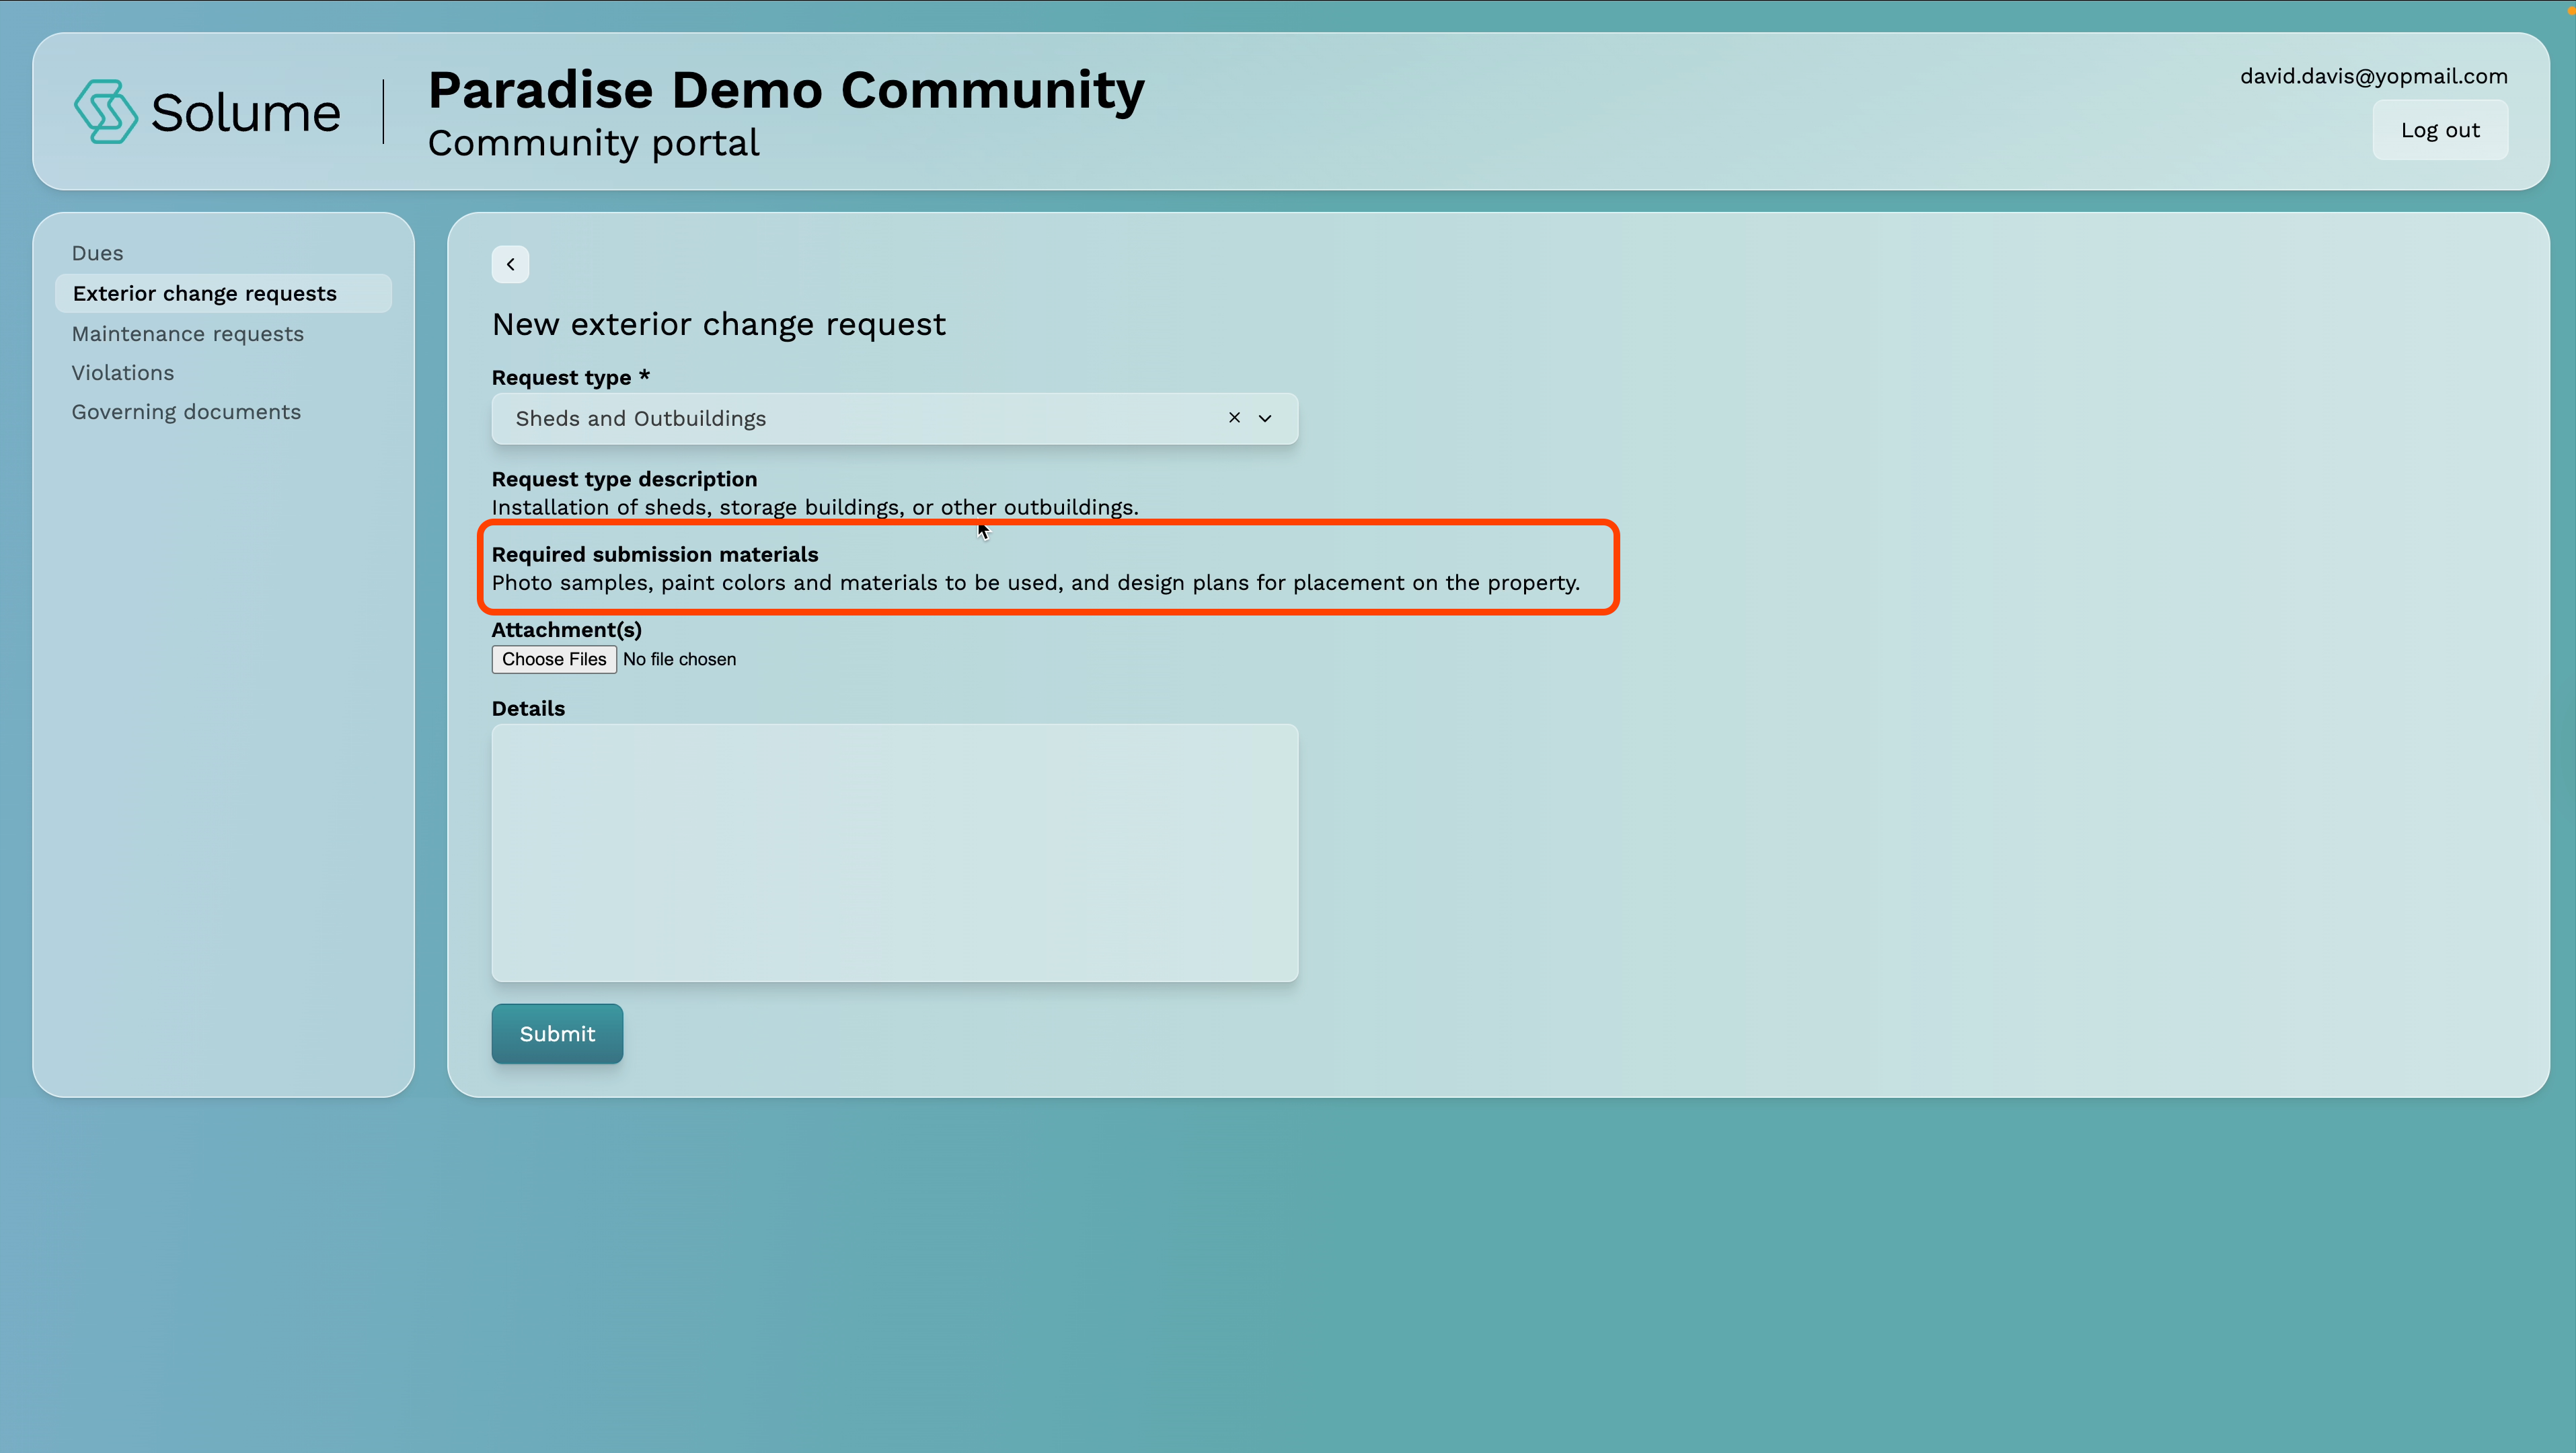
Task: Click the Installation of sheds description text
Action: pyautogui.click(x=814, y=507)
